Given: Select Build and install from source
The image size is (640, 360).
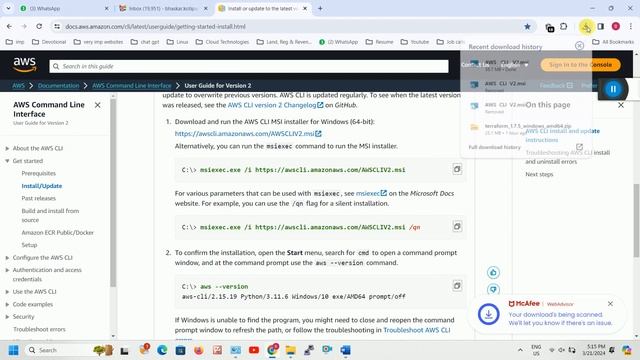Looking at the screenshot, I should click(x=50, y=216).
